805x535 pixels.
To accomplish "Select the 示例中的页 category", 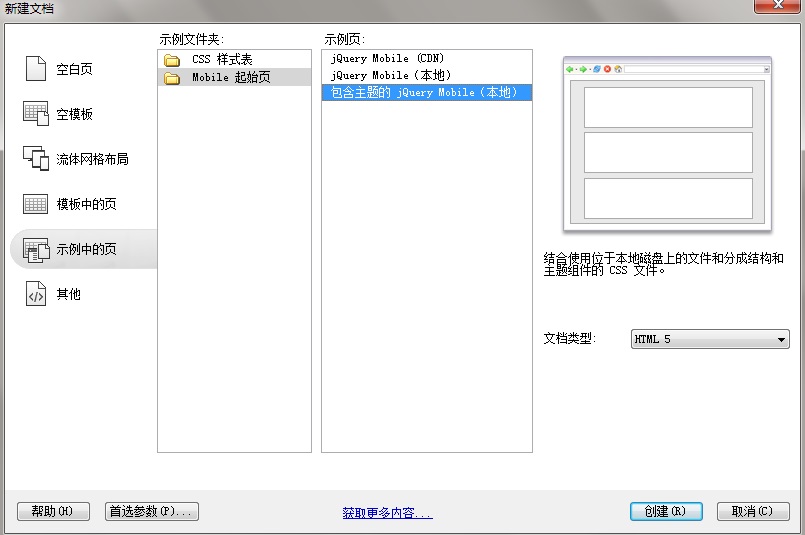I will (x=86, y=249).
